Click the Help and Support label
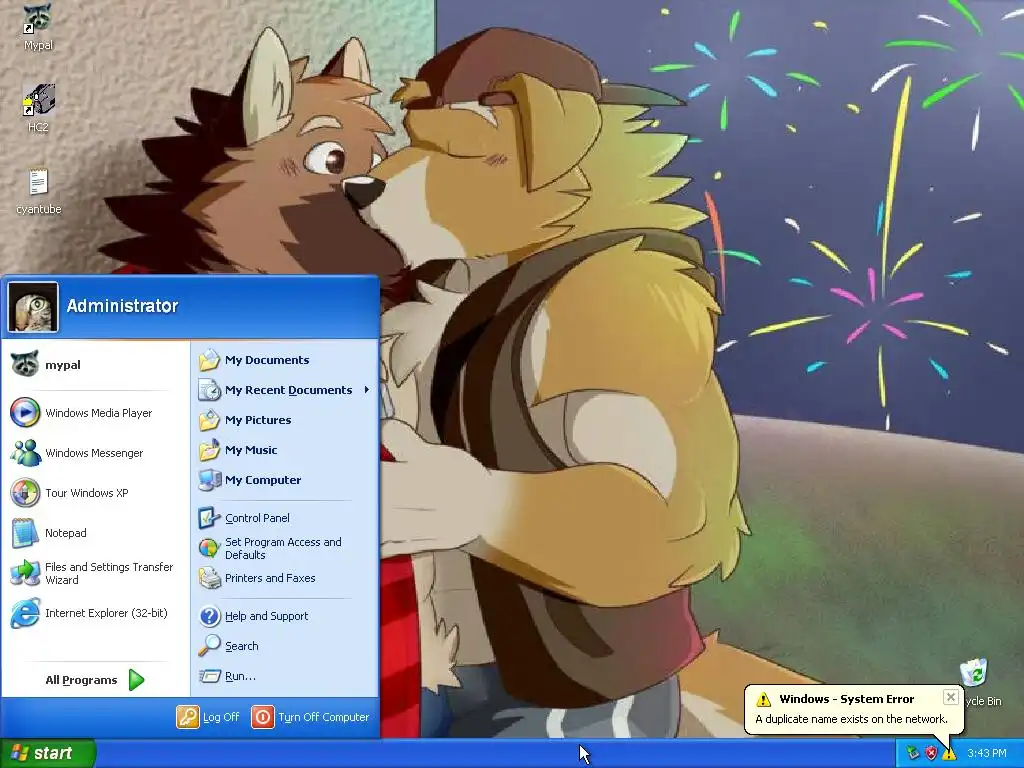The image size is (1024, 768). click(266, 616)
